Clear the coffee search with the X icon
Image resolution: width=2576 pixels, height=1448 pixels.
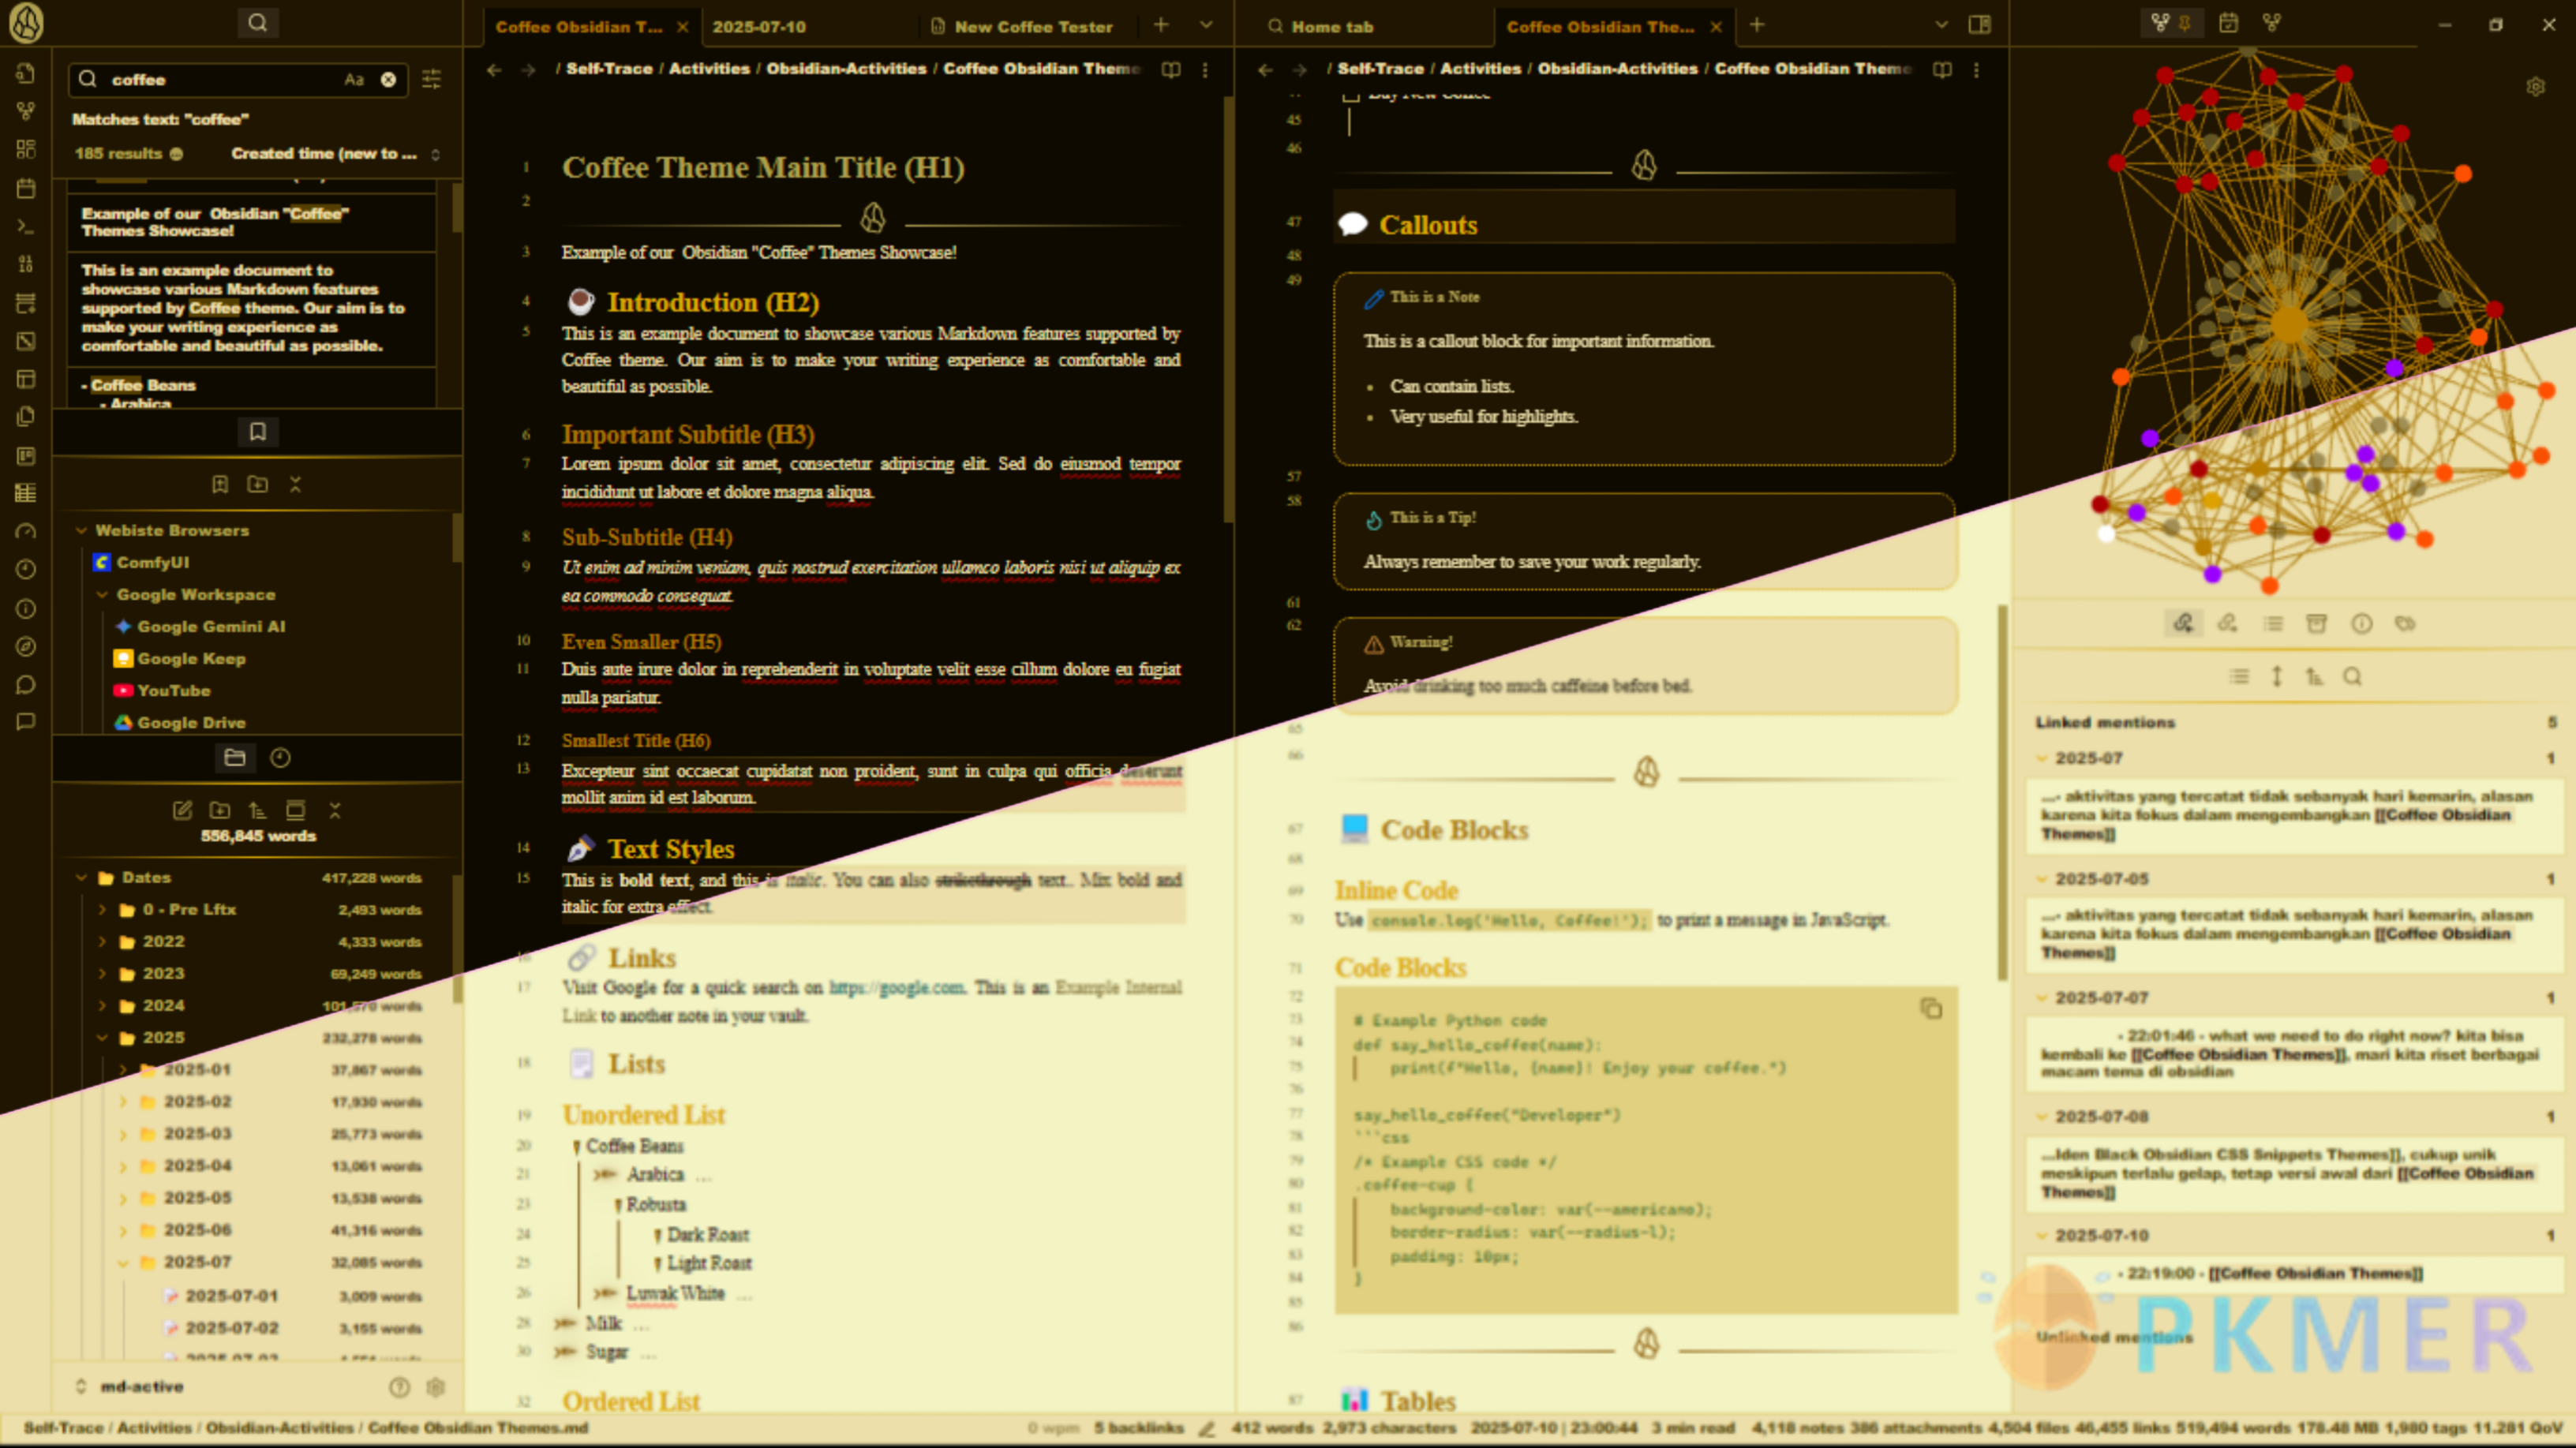388,80
